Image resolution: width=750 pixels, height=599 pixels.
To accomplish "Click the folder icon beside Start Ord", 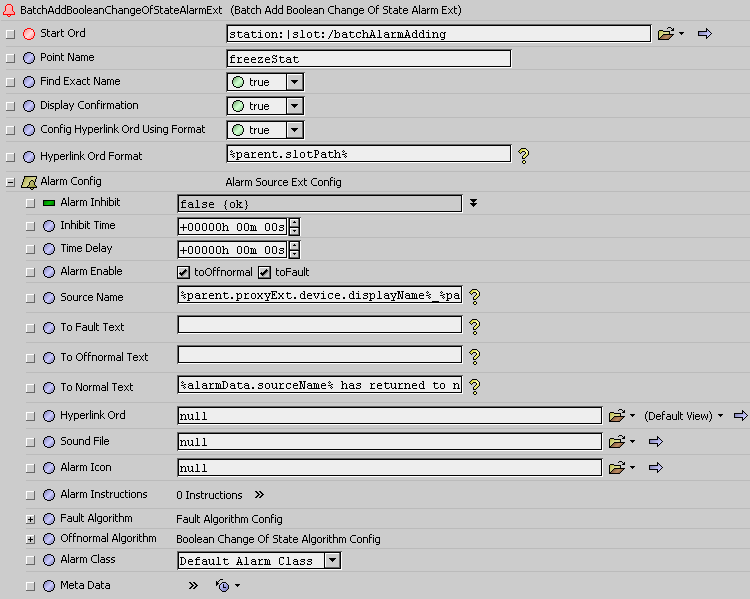I will click(x=666, y=34).
